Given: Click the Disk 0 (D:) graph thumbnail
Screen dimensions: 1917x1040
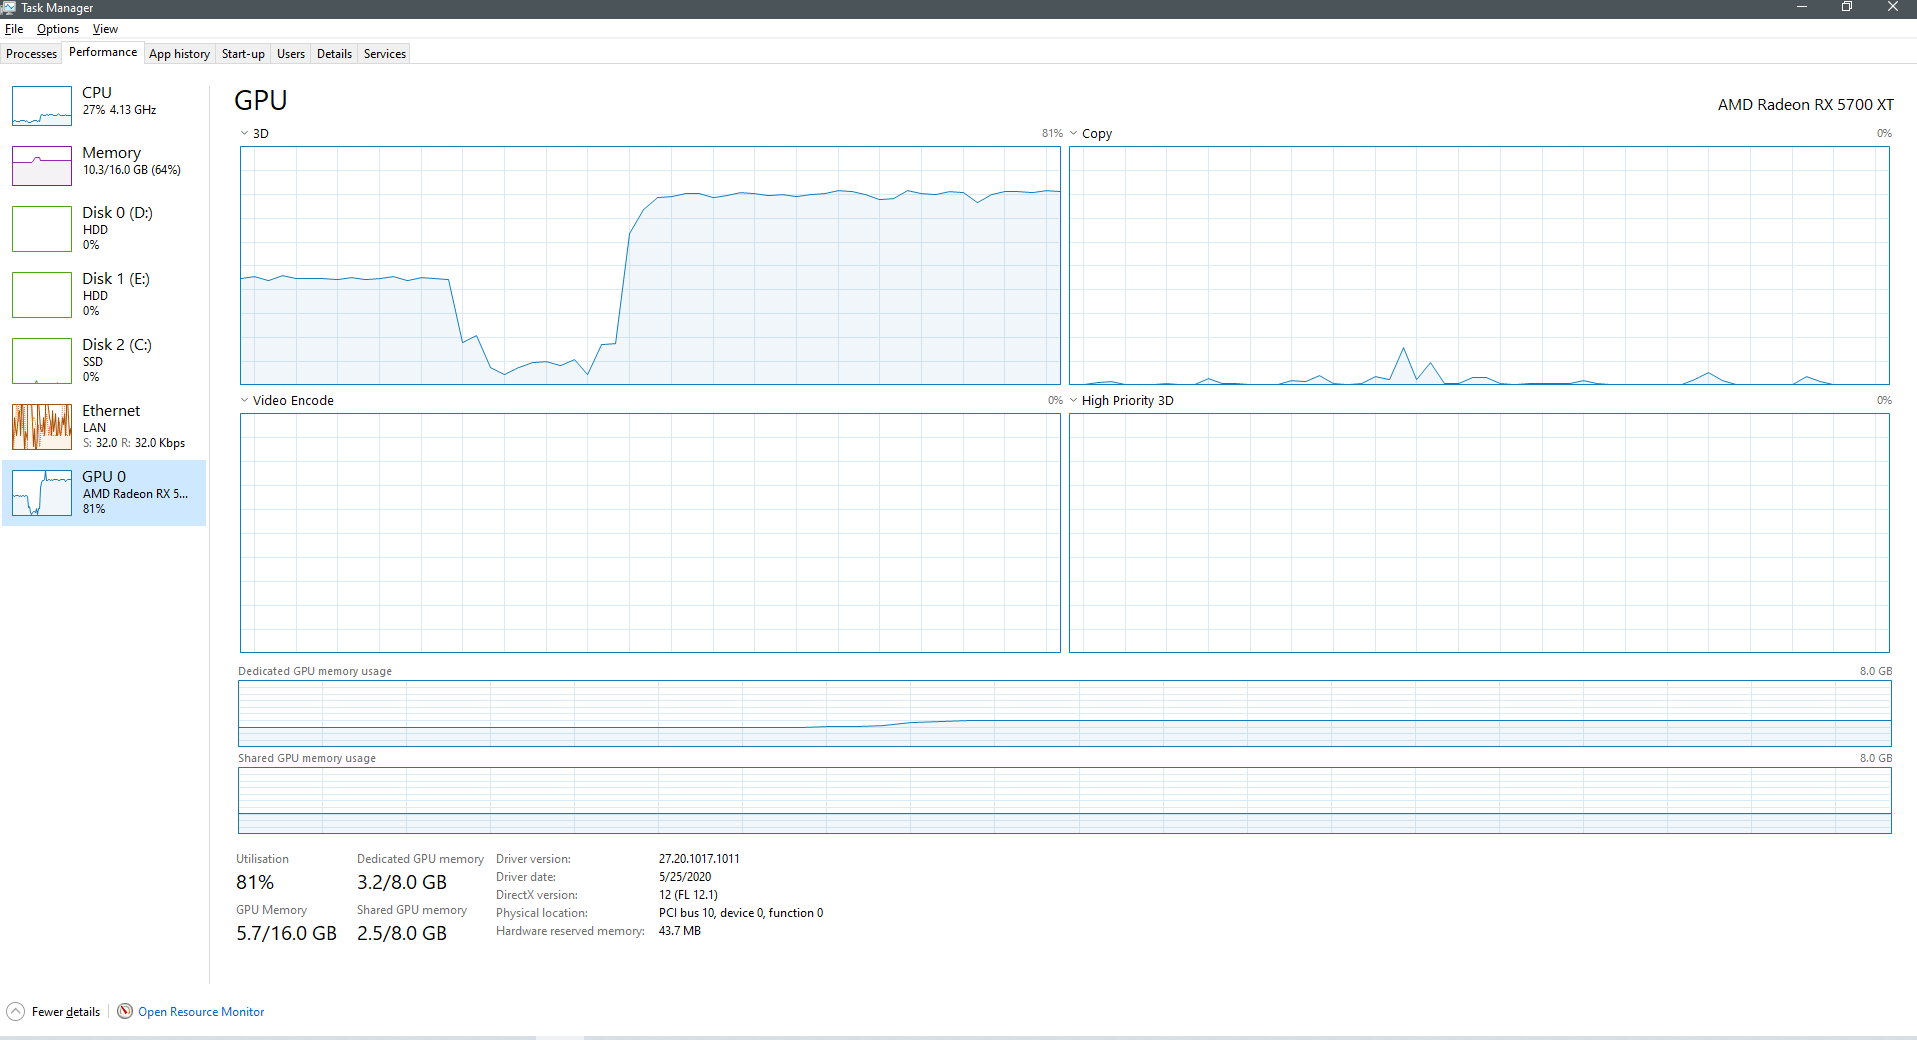Looking at the screenshot, I should pos(42,229).
